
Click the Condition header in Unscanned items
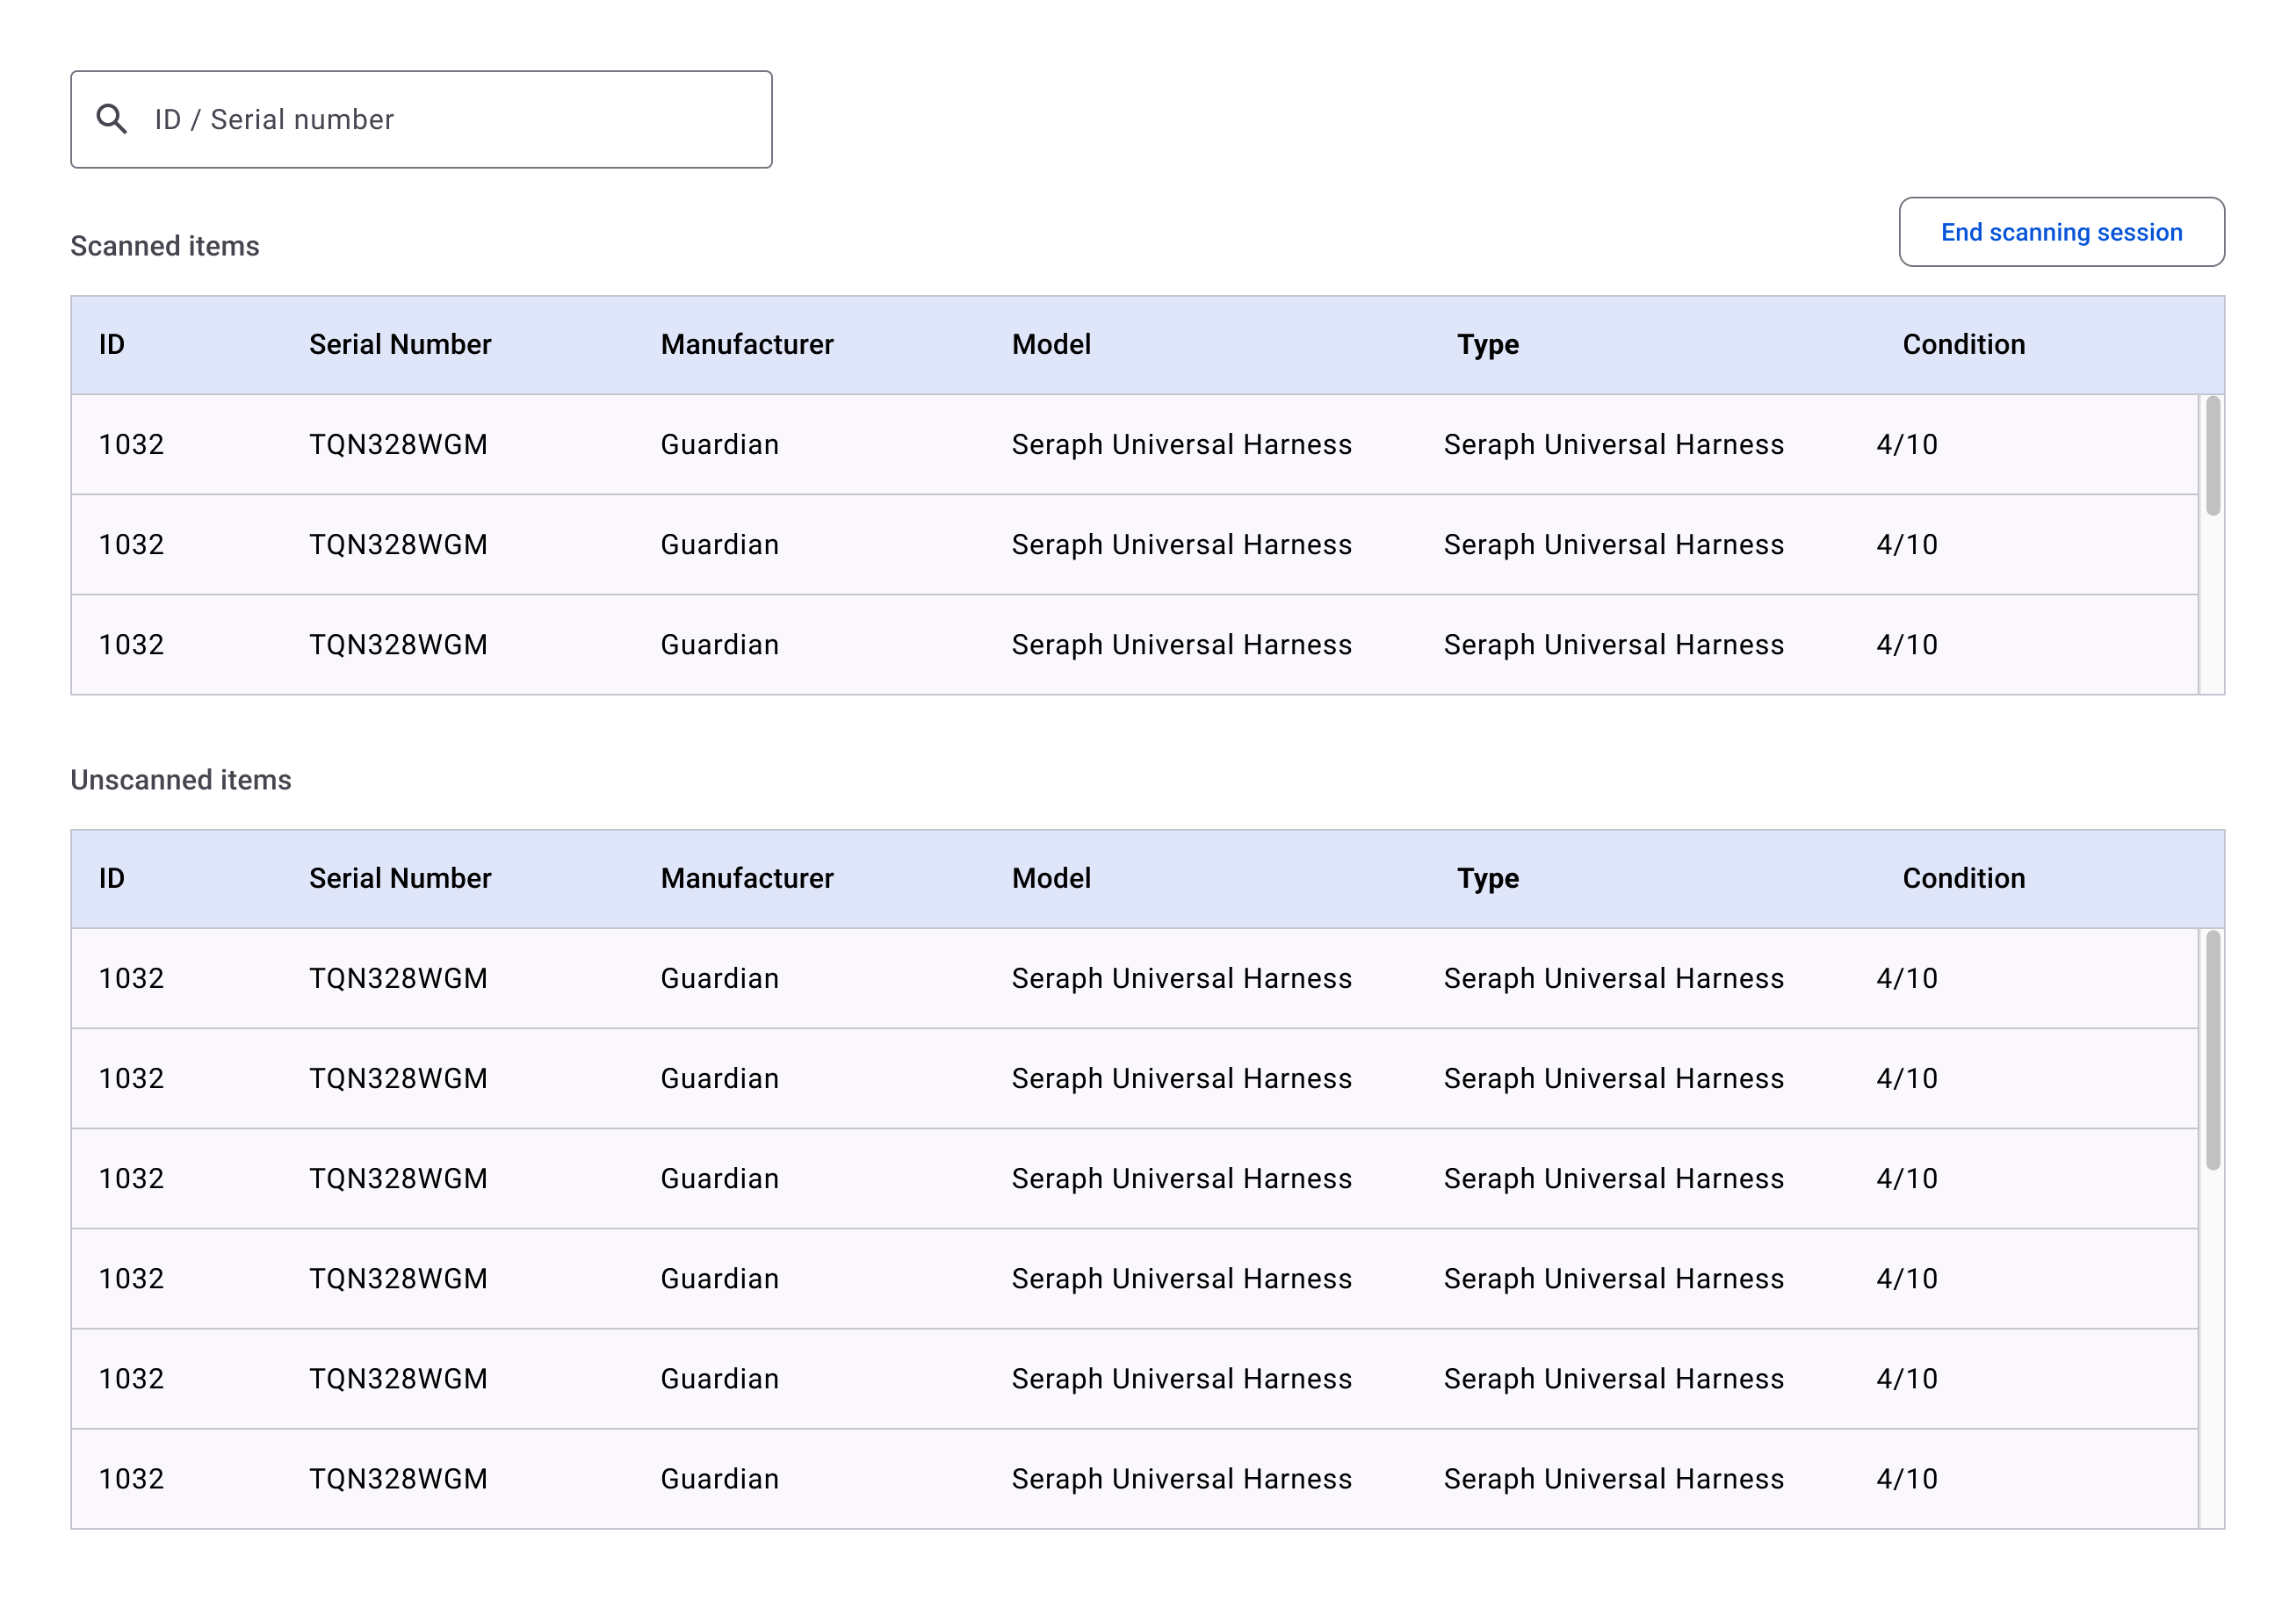click(x=1963, y=878)
